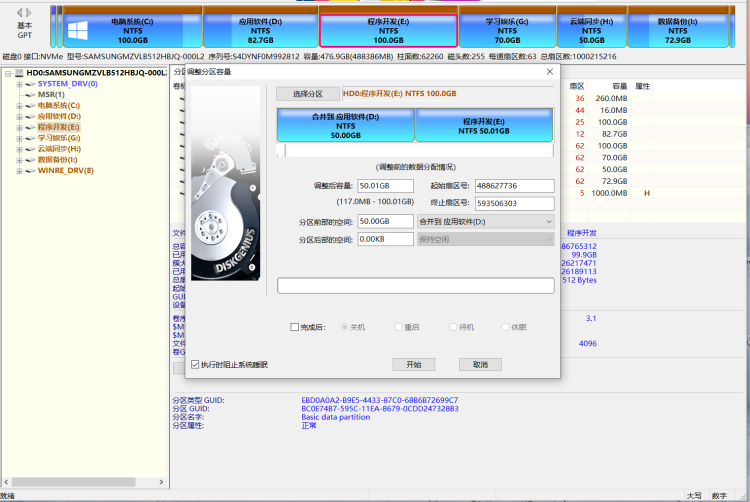Viewport: 750px width, 502px height.
Task: Collapse the HD0 SAMSUNG disk tree node
Action: [8, 73]
